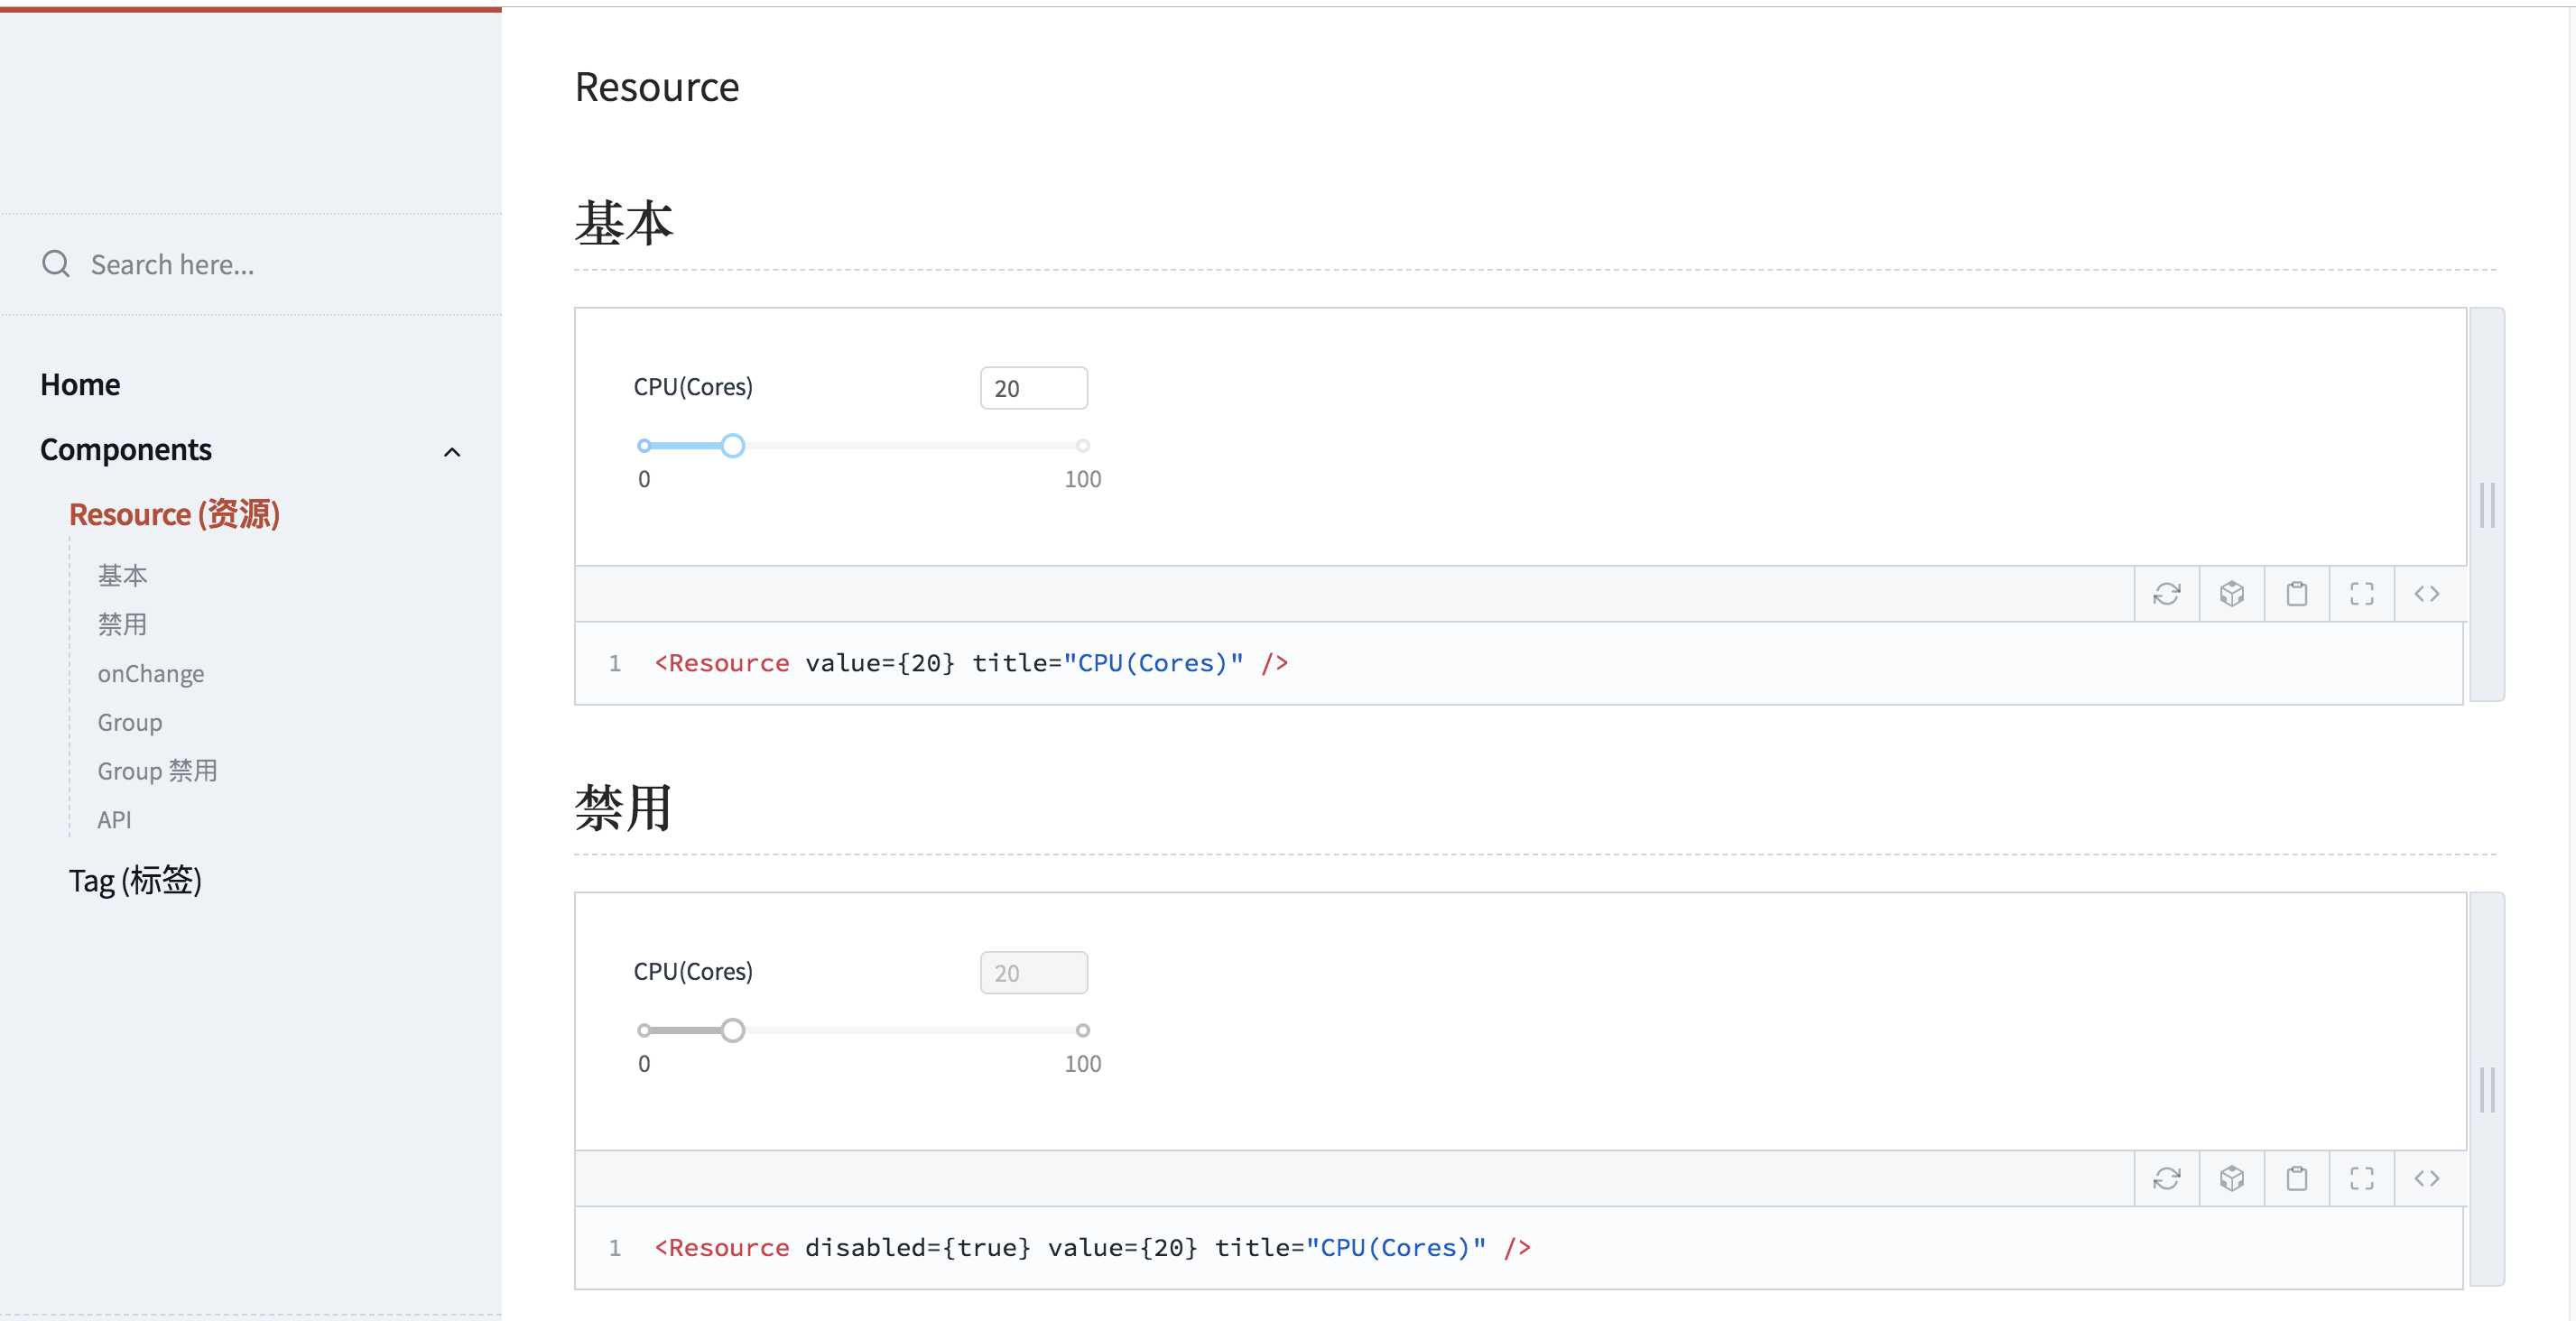Viewport: 2576px width, 1321px height.
Task: Toggle fullscreen for the 禁用 demo
Action: [2362, 1179]
